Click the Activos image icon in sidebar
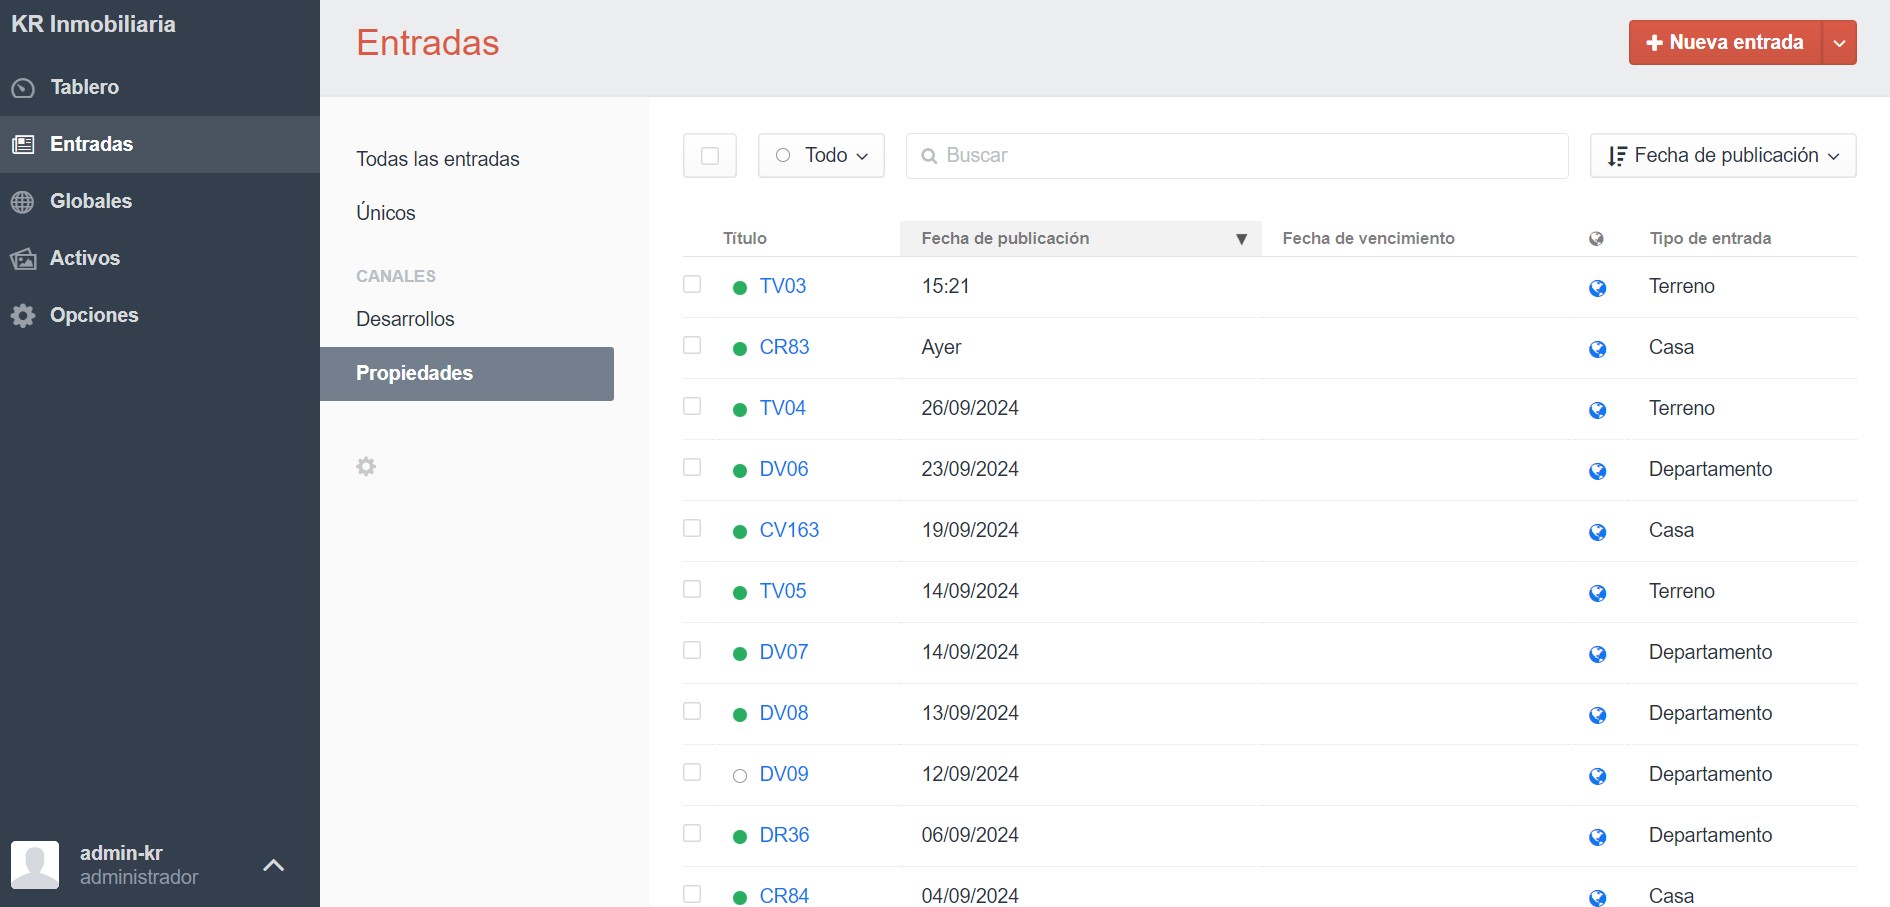1890x907 pixels. coord(23,259)
